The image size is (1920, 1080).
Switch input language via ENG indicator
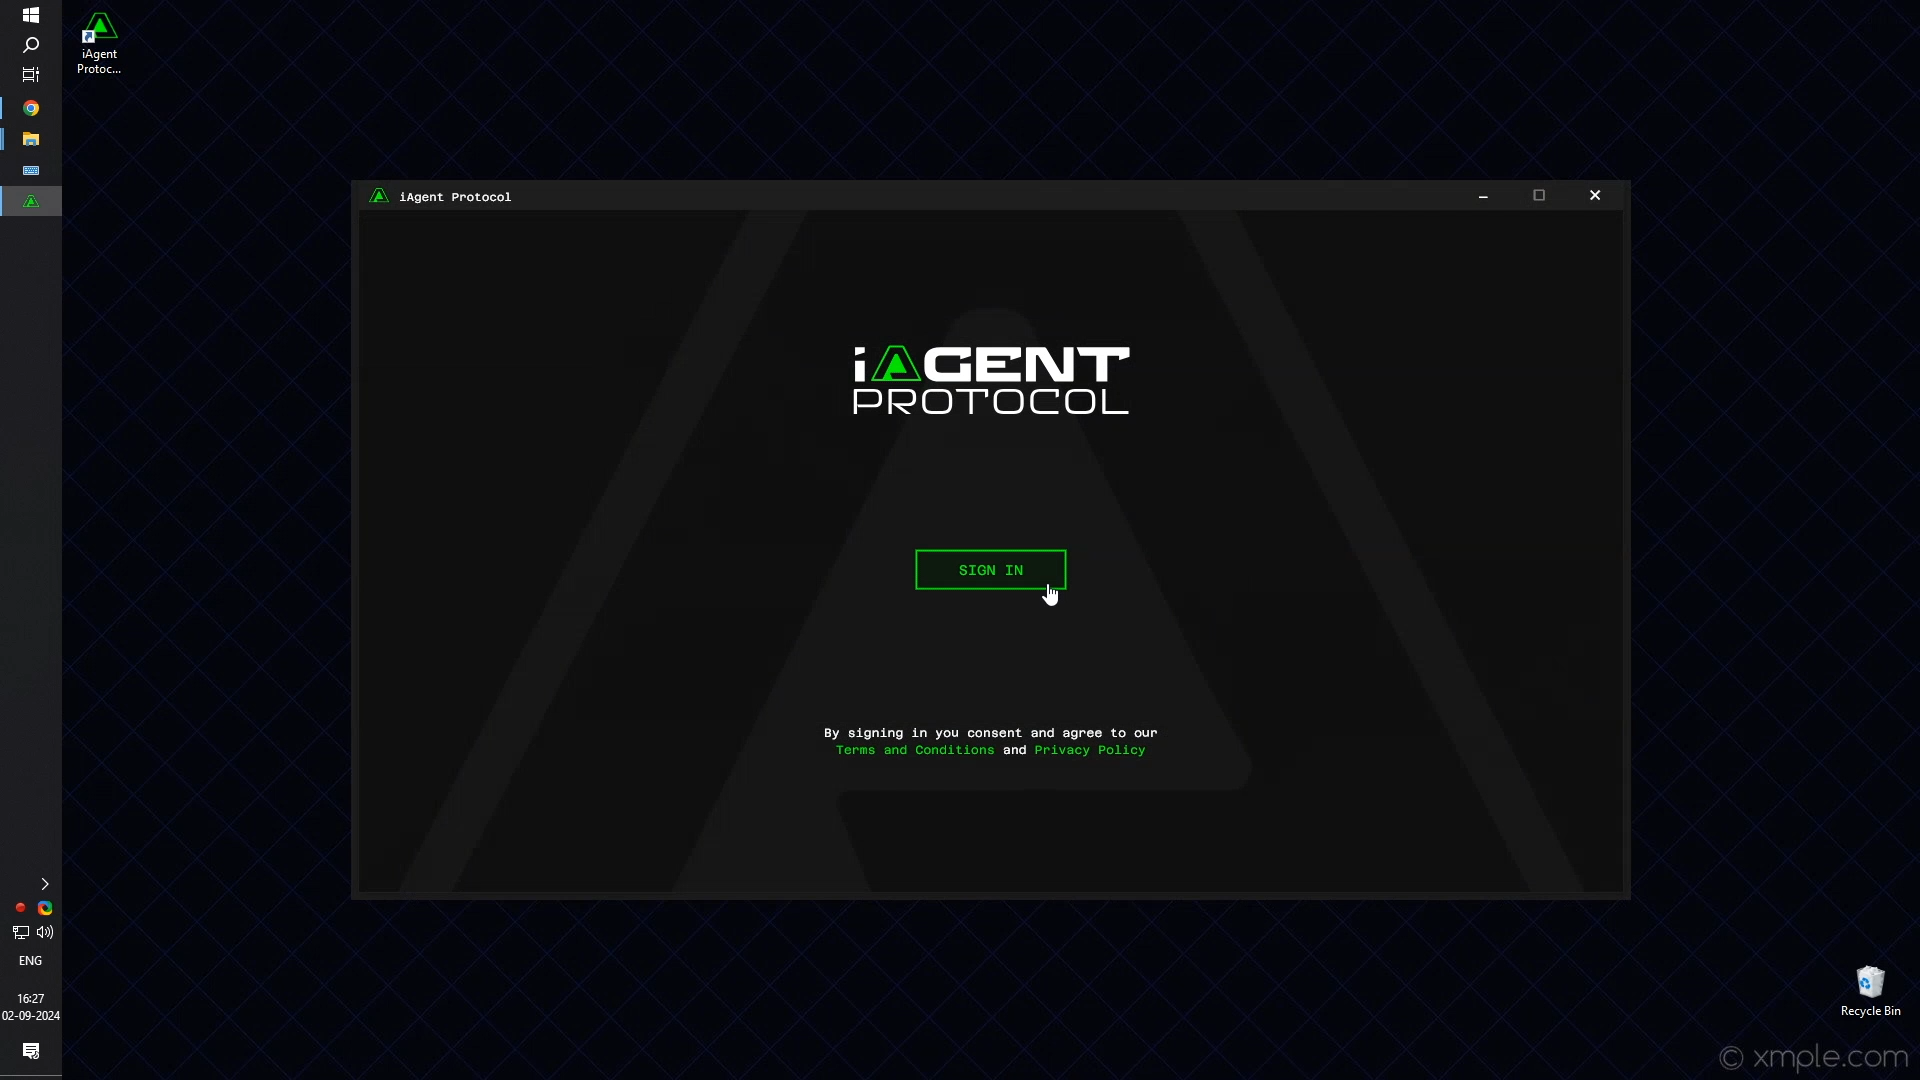[x=31, y=961]
